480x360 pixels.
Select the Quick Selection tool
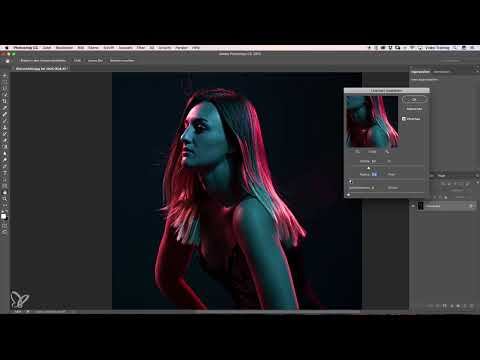5,95
